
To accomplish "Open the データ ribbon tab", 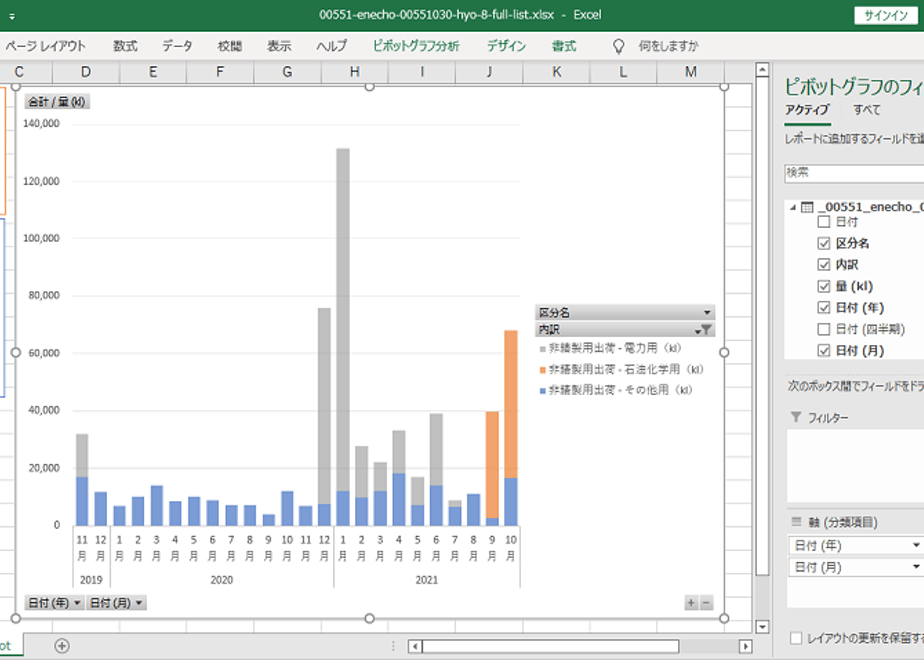I will (177, 46).
